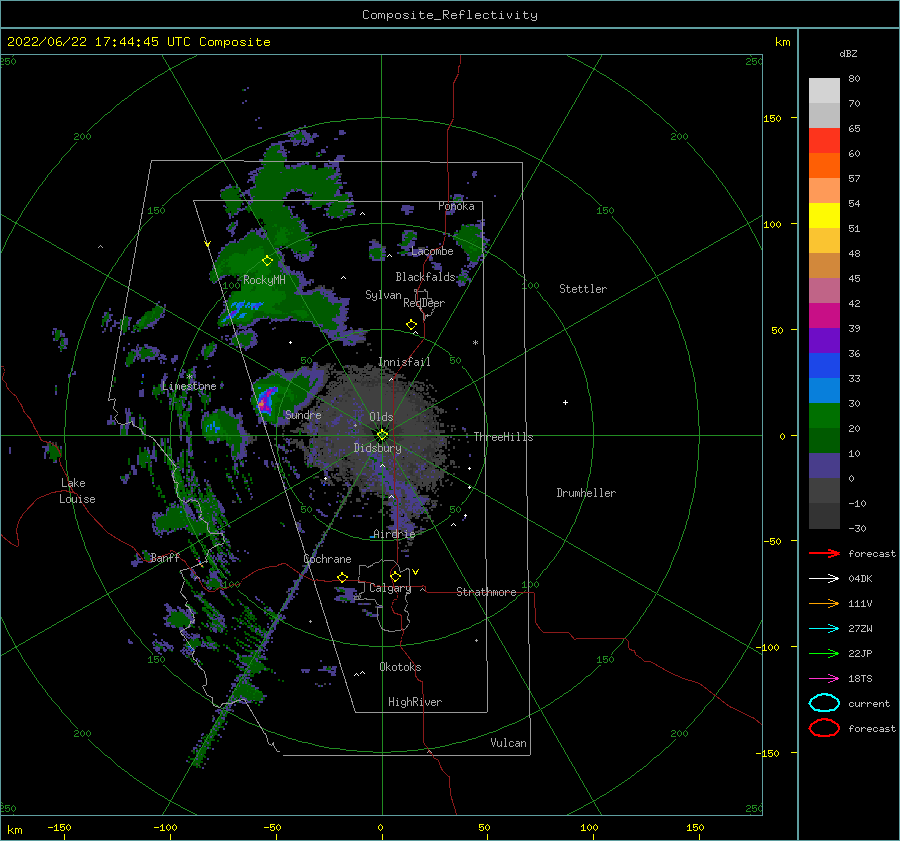Click the cyan current ellipse icon

click(824, 703)
